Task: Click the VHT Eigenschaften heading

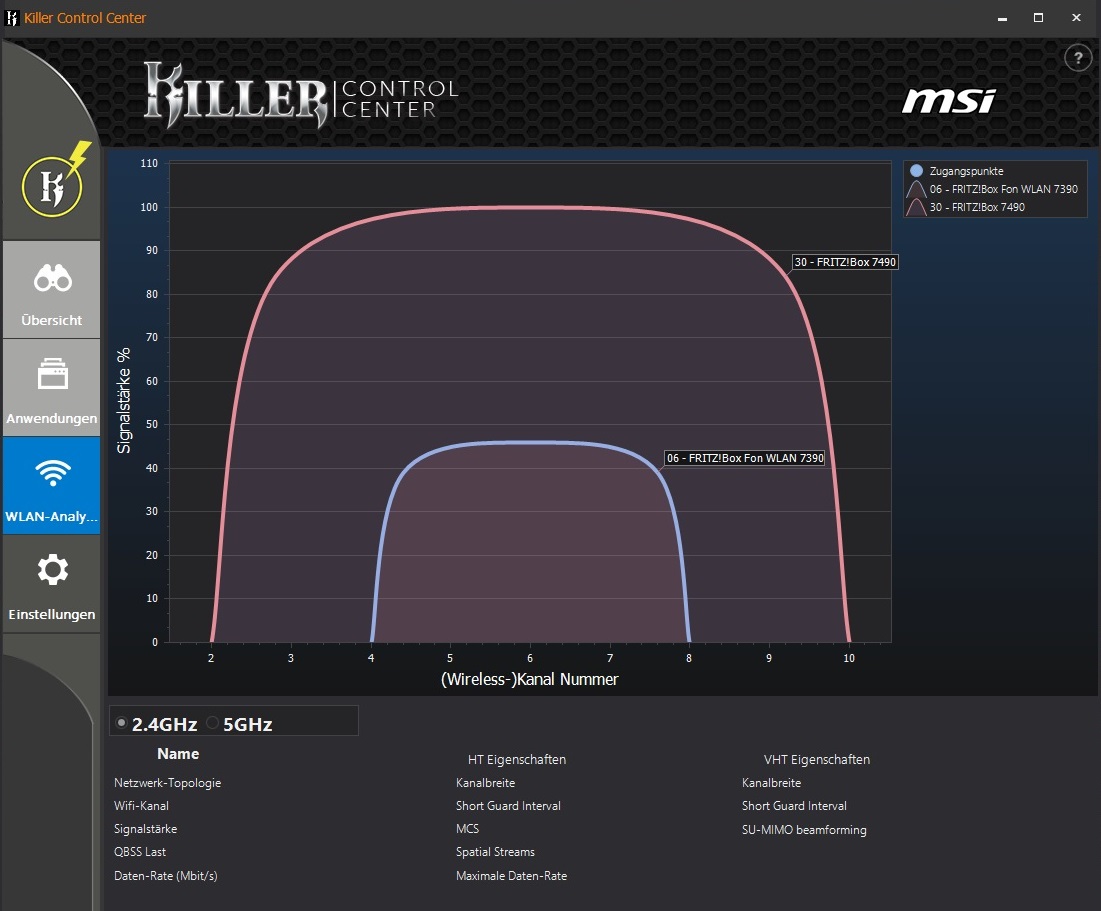Action: pyautogui.click(x=817, y=759)
